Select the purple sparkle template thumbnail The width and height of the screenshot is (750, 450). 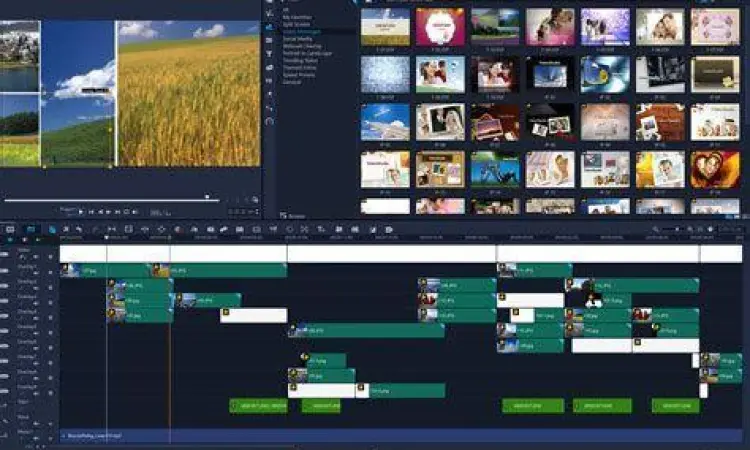point(605,27)
